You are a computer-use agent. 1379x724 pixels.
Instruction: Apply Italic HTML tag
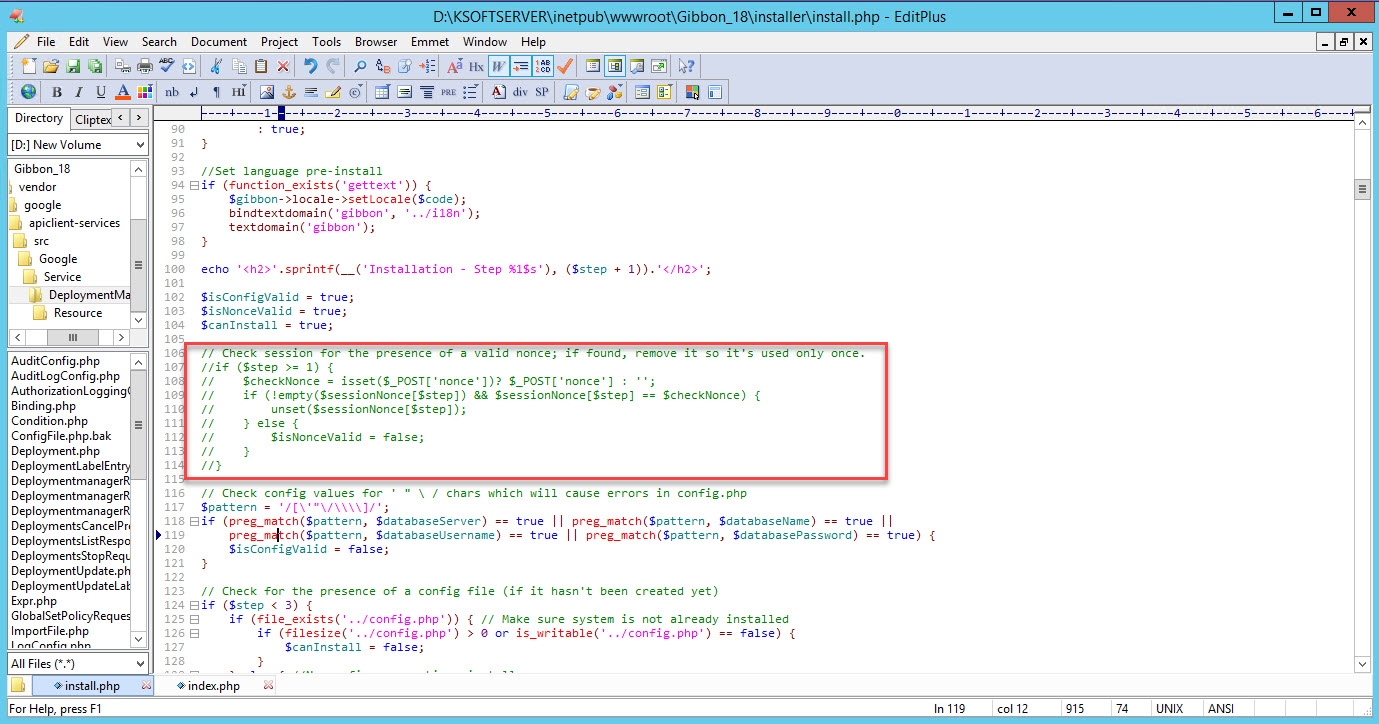pyautogui.click(x=79, y=92)
